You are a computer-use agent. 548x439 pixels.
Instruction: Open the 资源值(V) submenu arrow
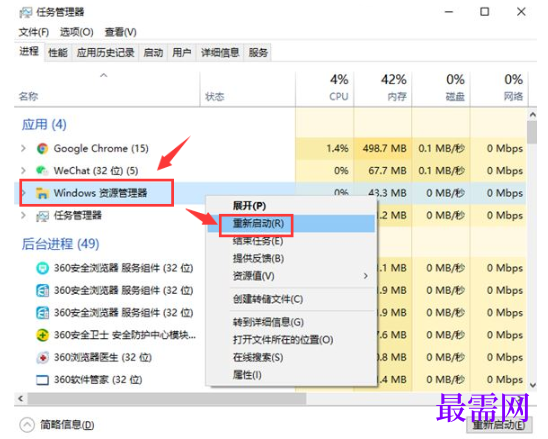366,276
